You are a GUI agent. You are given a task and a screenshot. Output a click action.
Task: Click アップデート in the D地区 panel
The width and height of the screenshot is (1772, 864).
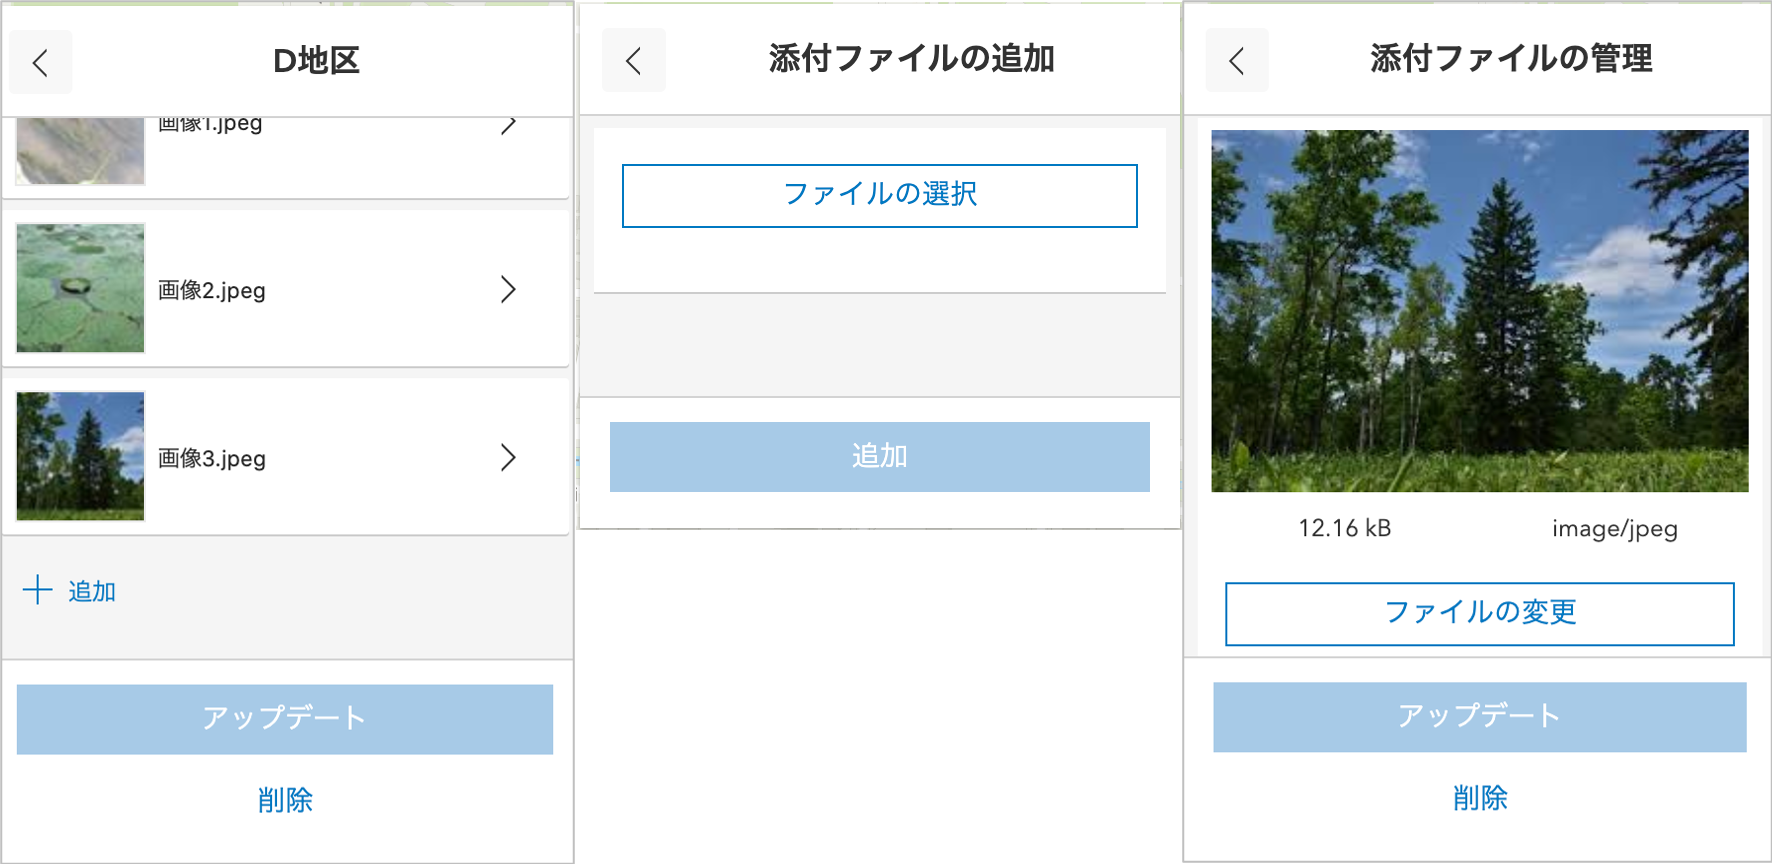[x=285, y=719]
